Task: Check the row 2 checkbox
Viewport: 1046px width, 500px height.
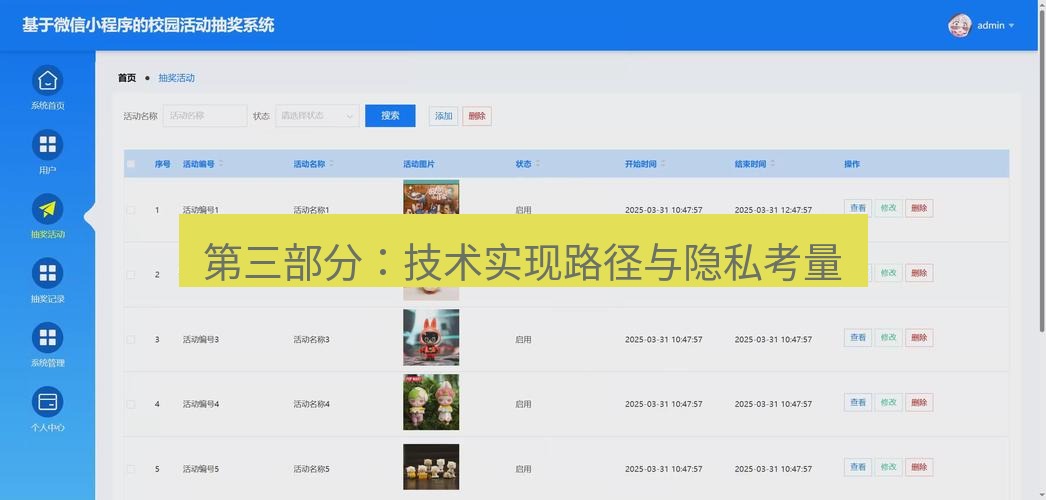Action: [131, 275]
